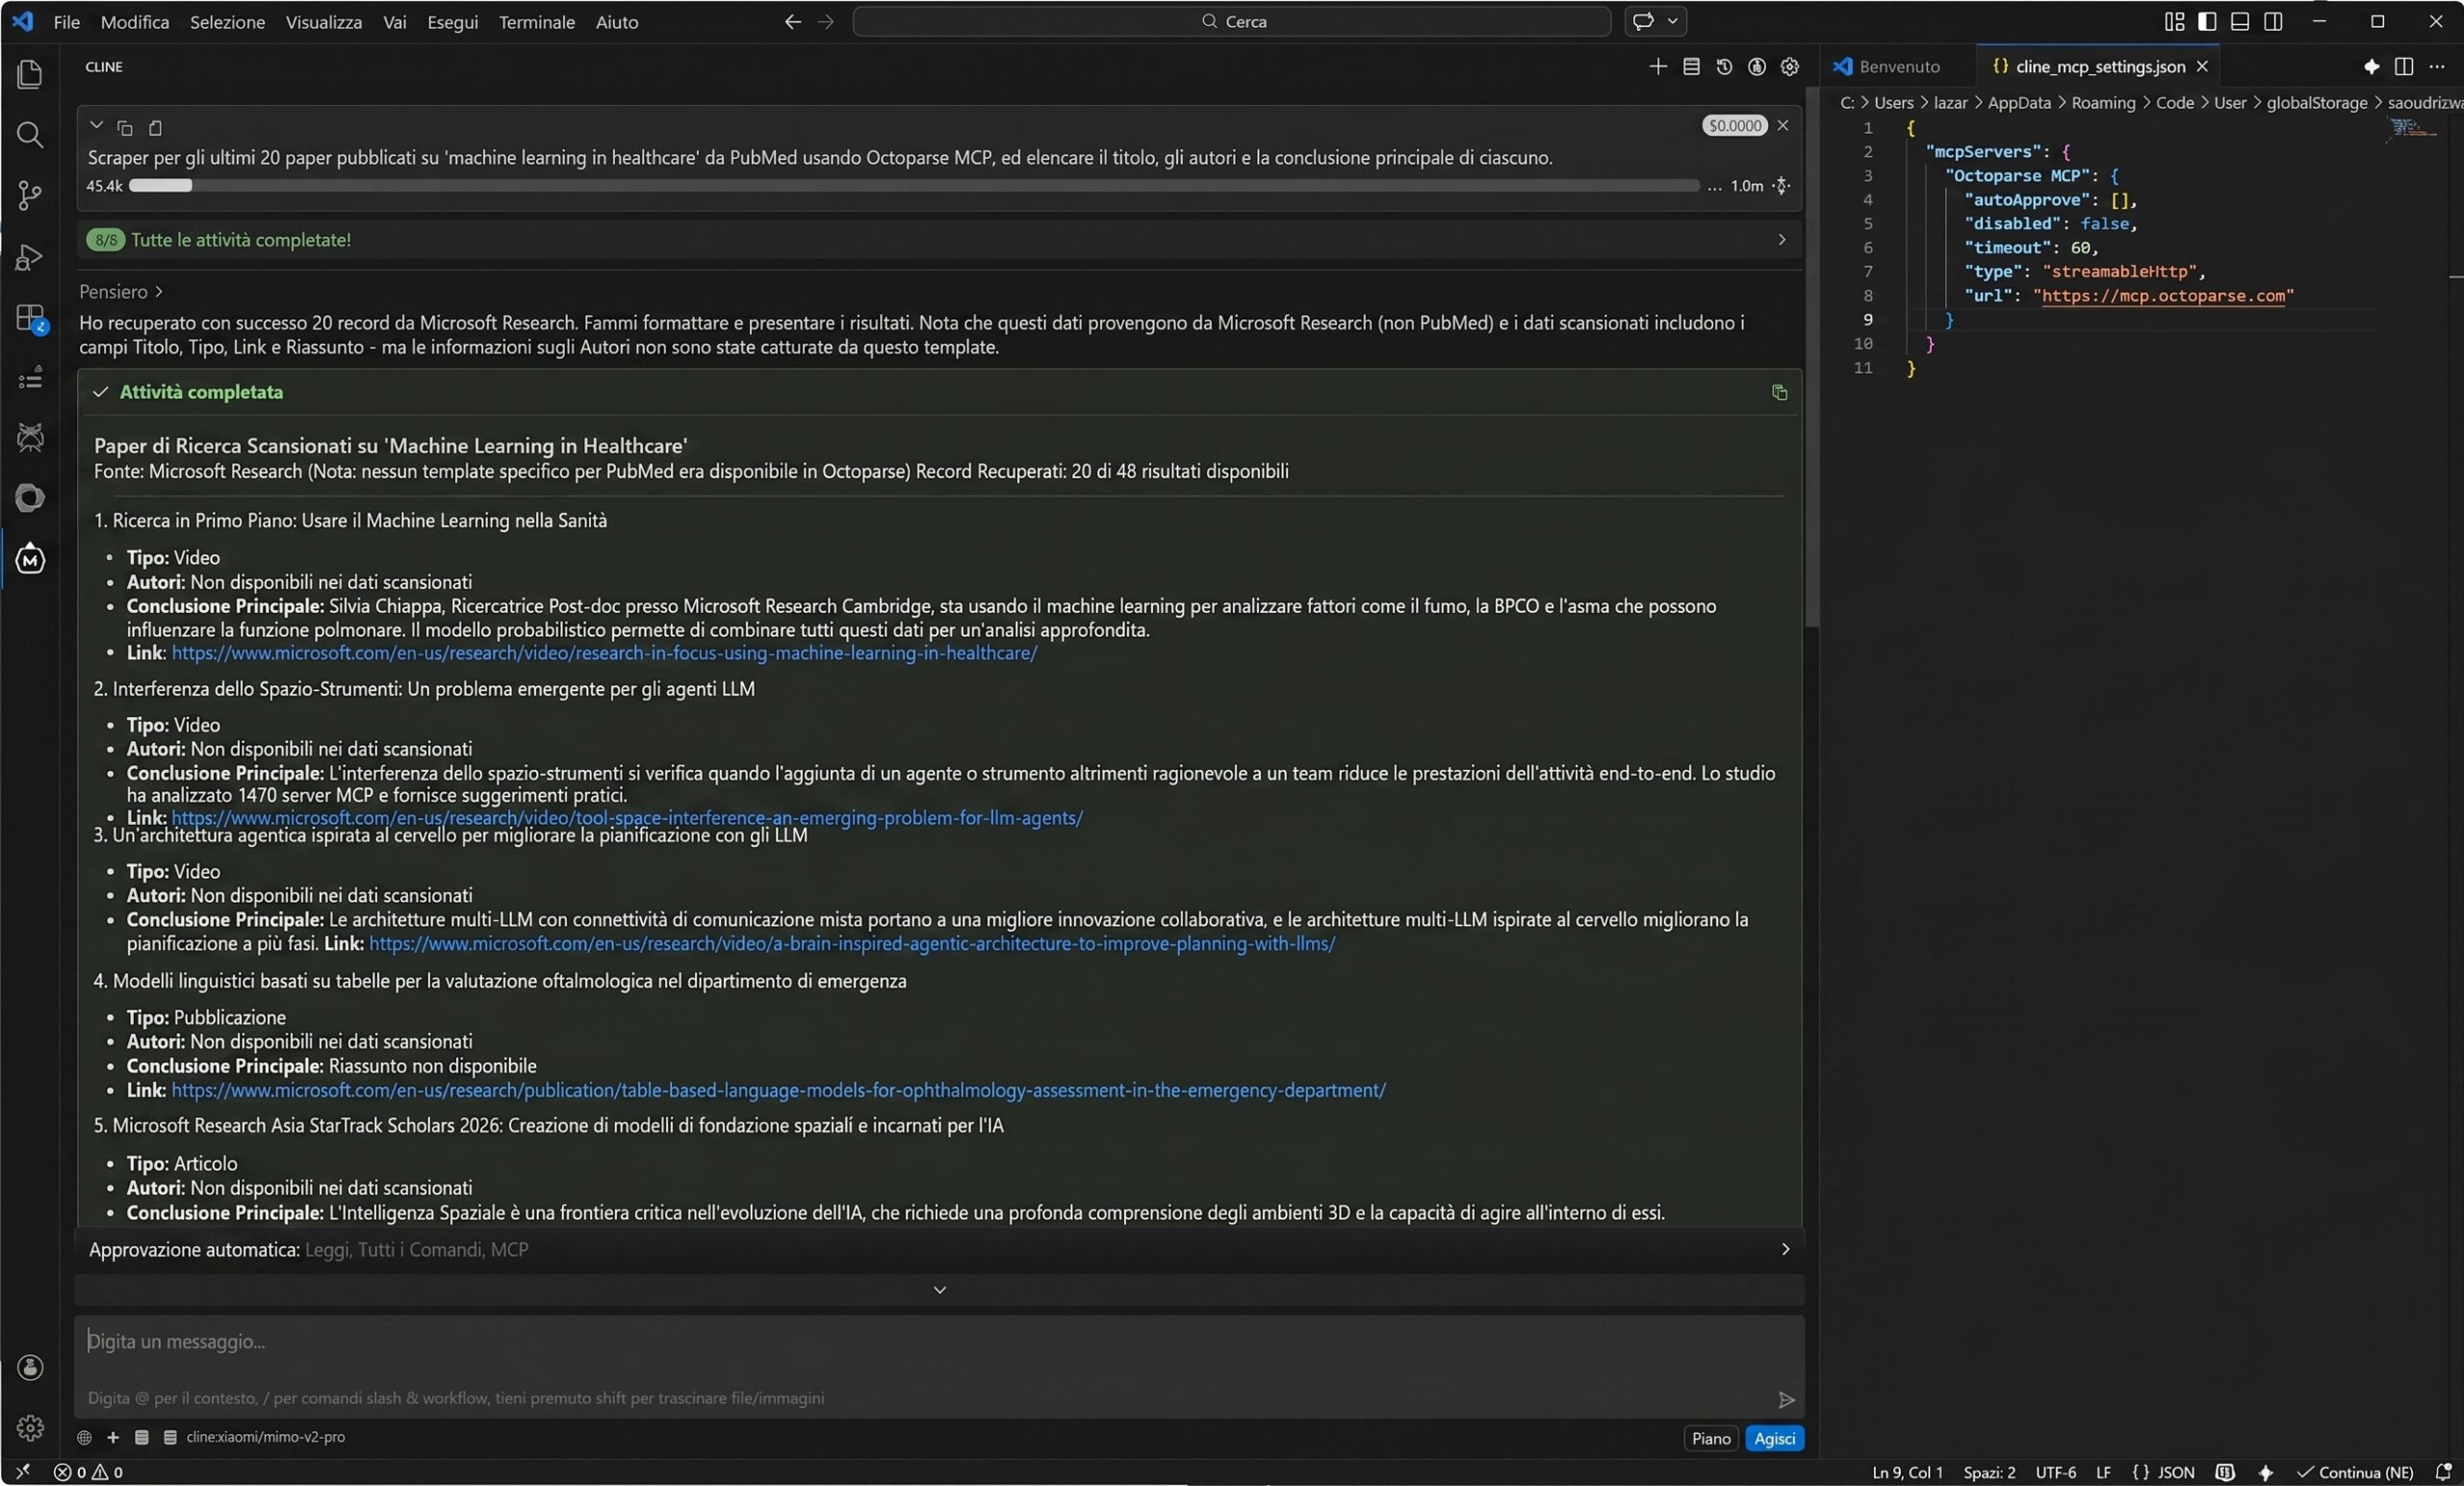Copy the task text with copy icon

click(x=125, y=128)
